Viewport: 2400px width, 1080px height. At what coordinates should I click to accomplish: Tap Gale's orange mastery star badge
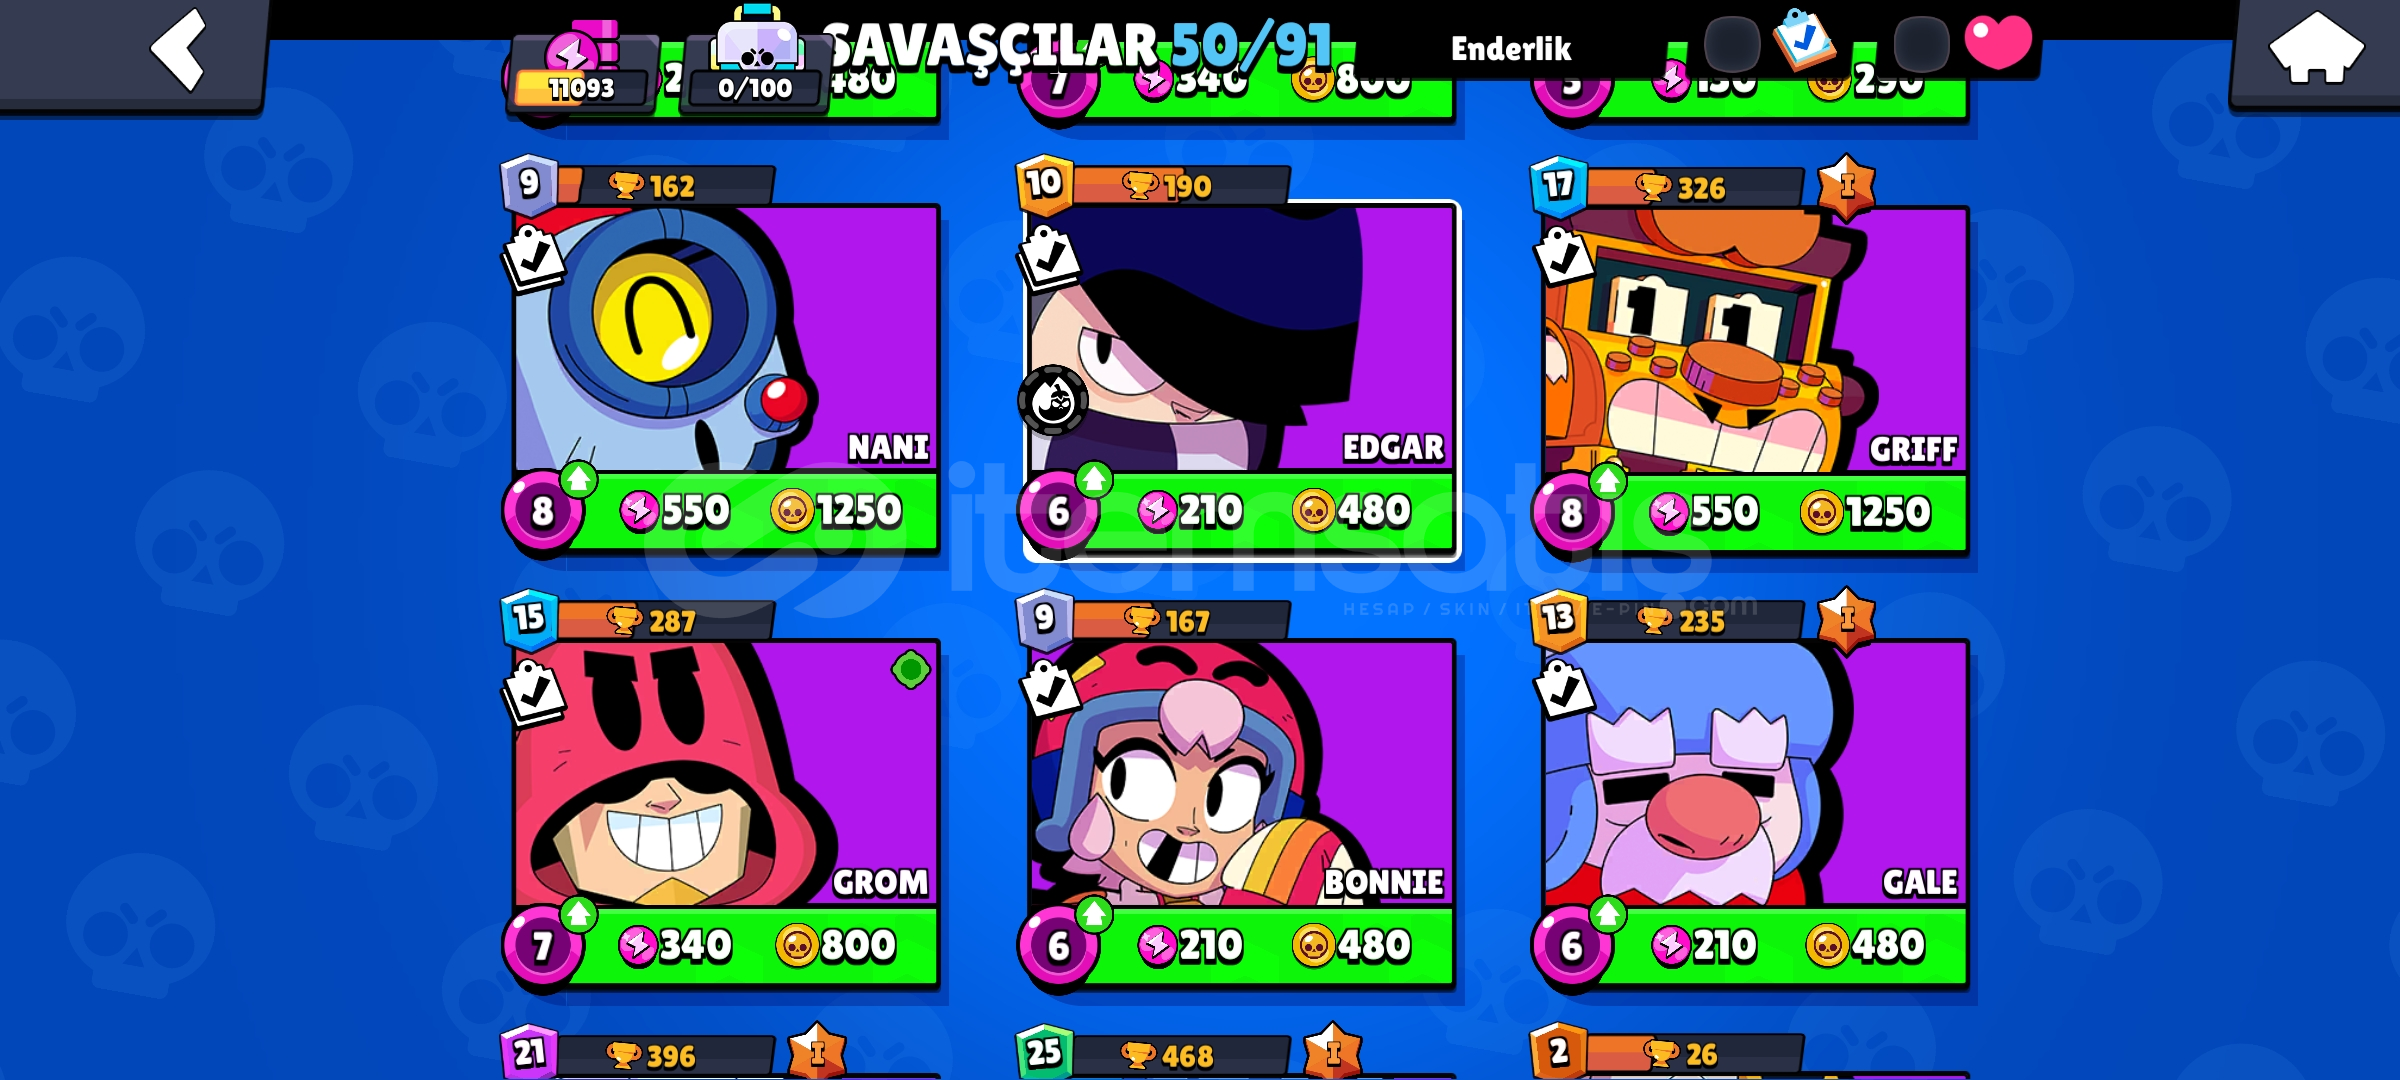(1846, 620)
